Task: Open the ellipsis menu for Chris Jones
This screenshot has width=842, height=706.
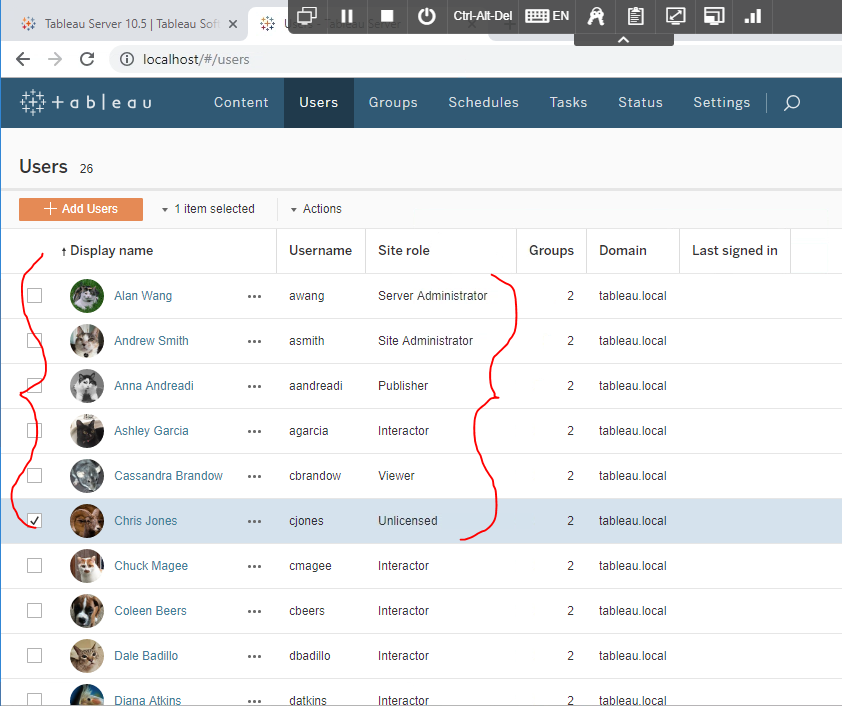Action: click(x=255, y=521)
